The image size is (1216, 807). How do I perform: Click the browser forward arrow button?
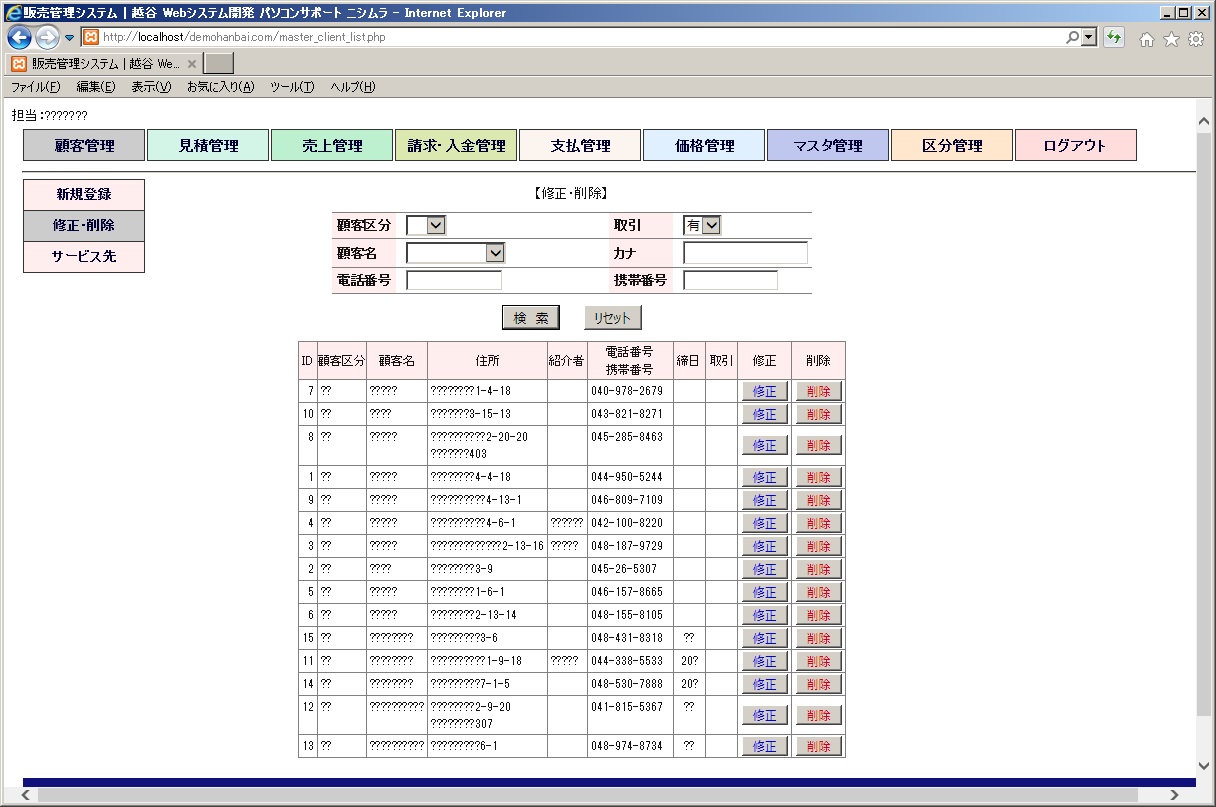(x=47, y=38)
